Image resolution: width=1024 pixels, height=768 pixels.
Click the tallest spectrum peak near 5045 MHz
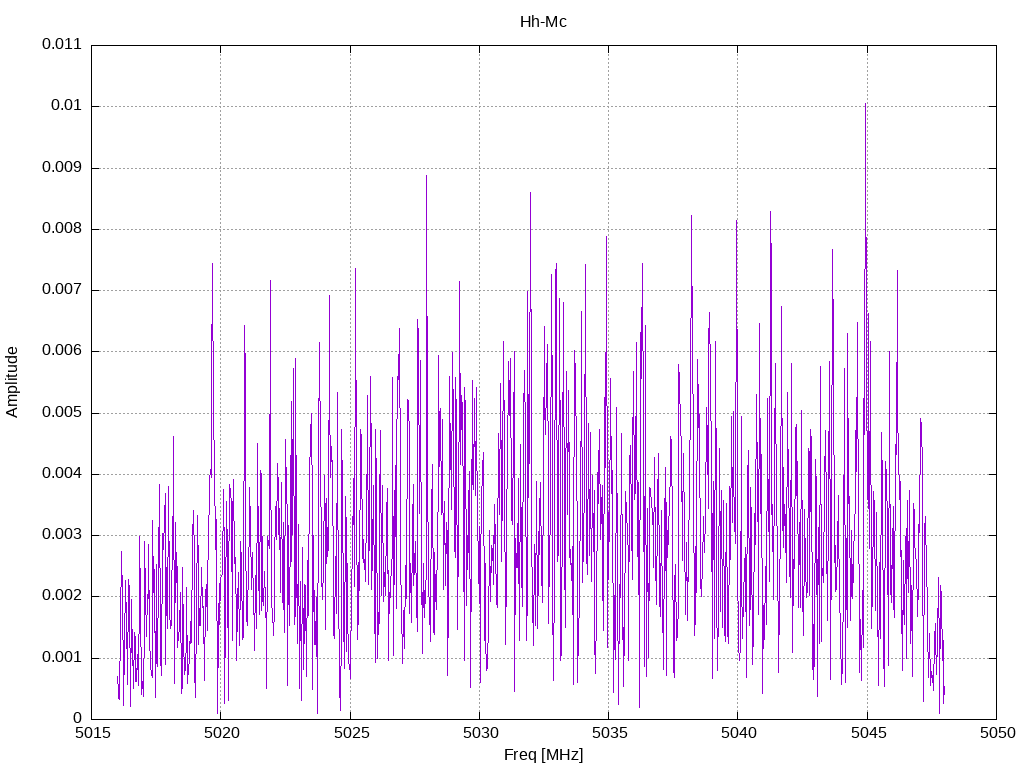[x=865, y=104]
